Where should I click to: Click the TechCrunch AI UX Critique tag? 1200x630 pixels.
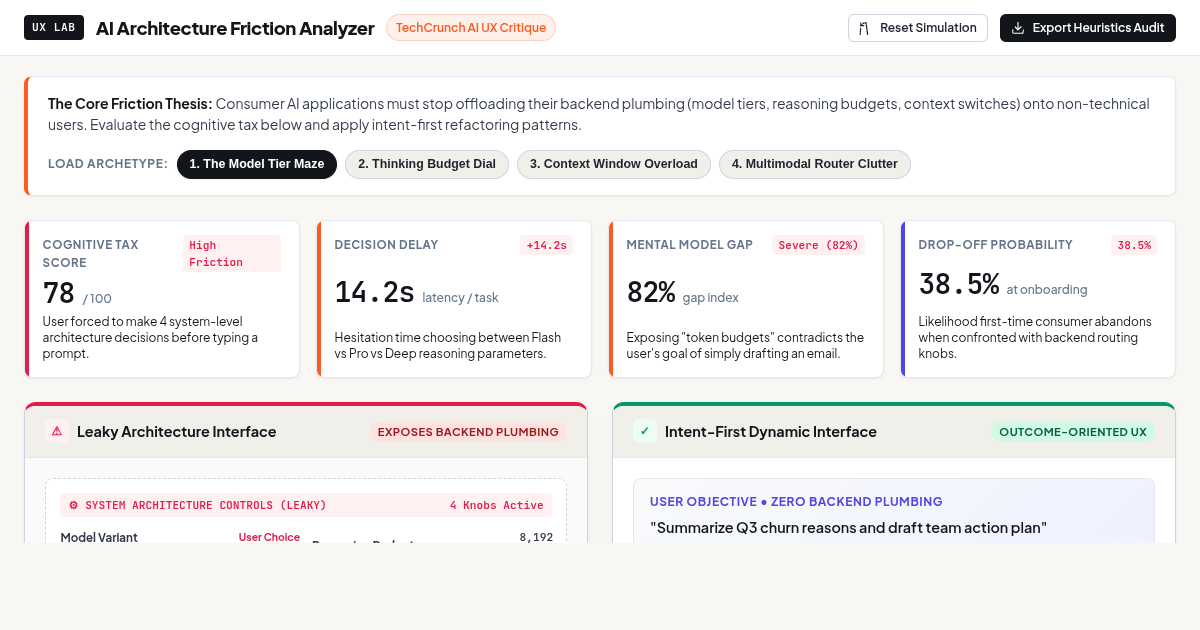click(471, 28)
